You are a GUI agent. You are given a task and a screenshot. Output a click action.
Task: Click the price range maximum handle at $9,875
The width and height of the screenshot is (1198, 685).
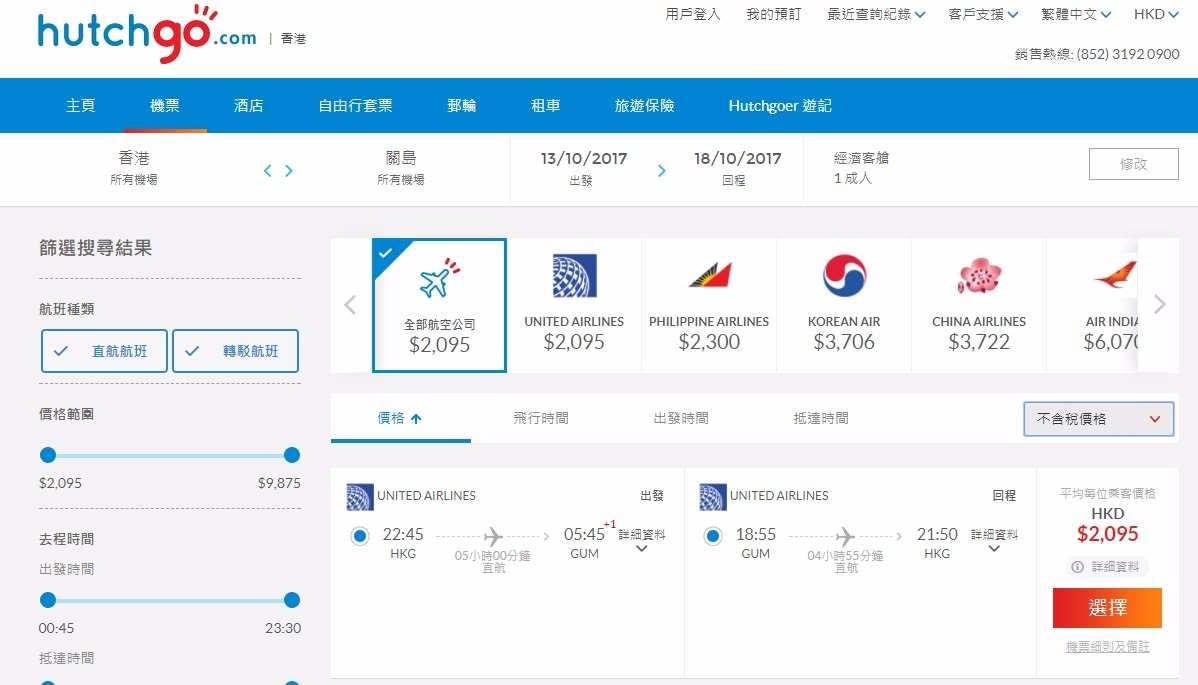point(292,455)
